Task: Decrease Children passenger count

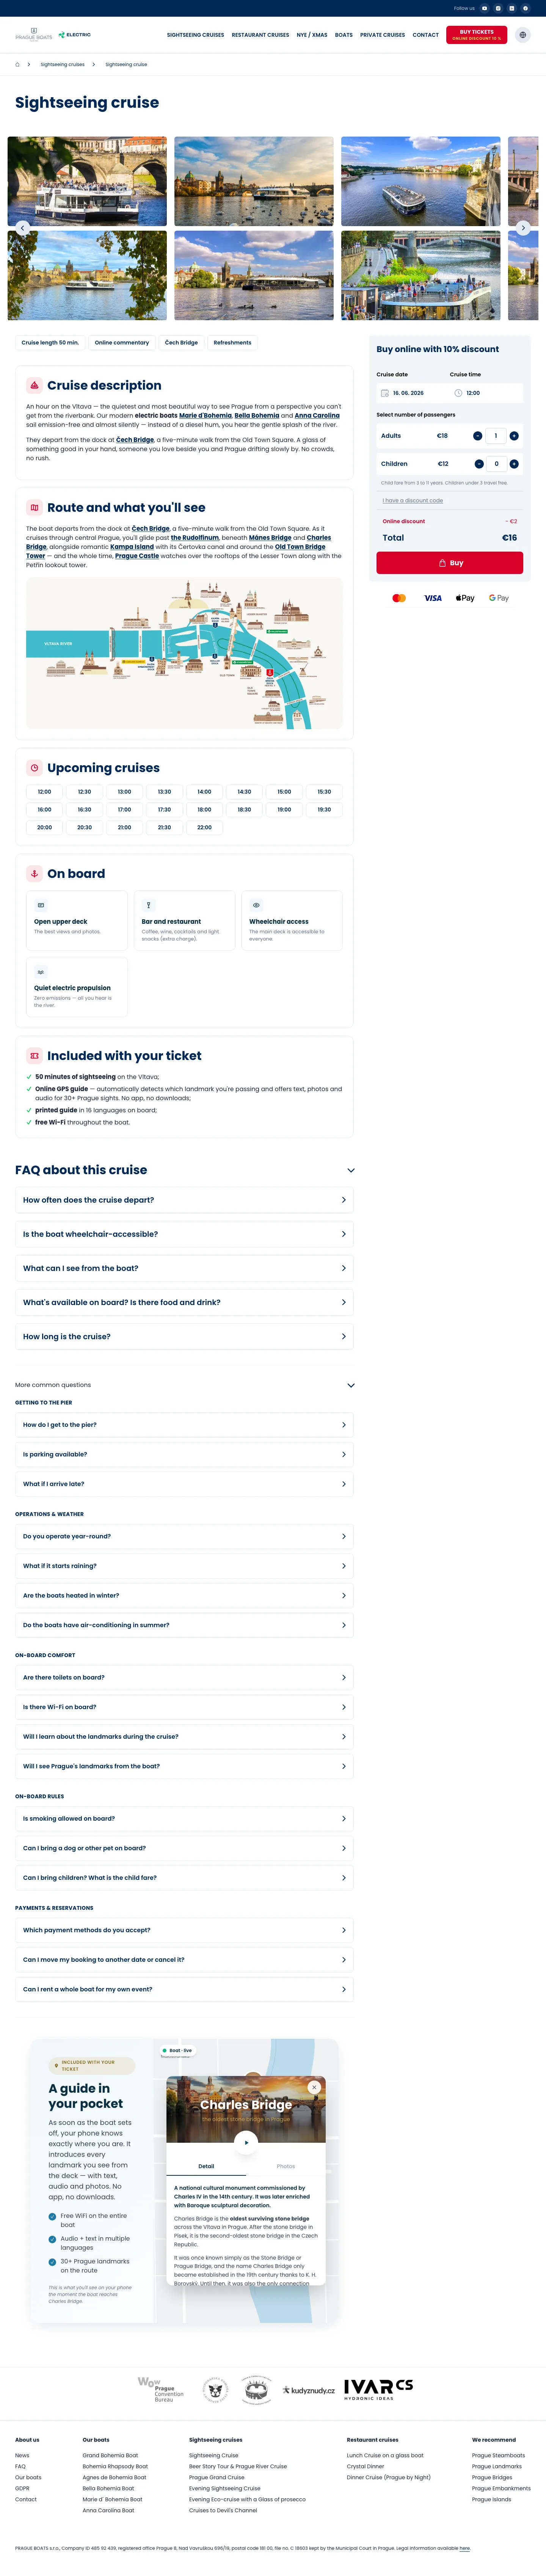Action: (x=479, y=464)
